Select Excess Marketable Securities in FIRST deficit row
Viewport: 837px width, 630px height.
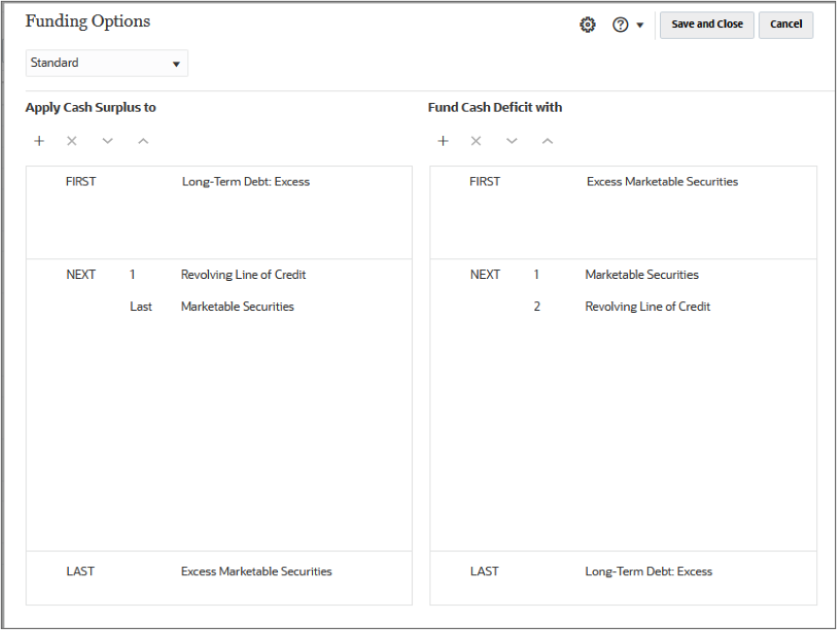tap(662, 181)
